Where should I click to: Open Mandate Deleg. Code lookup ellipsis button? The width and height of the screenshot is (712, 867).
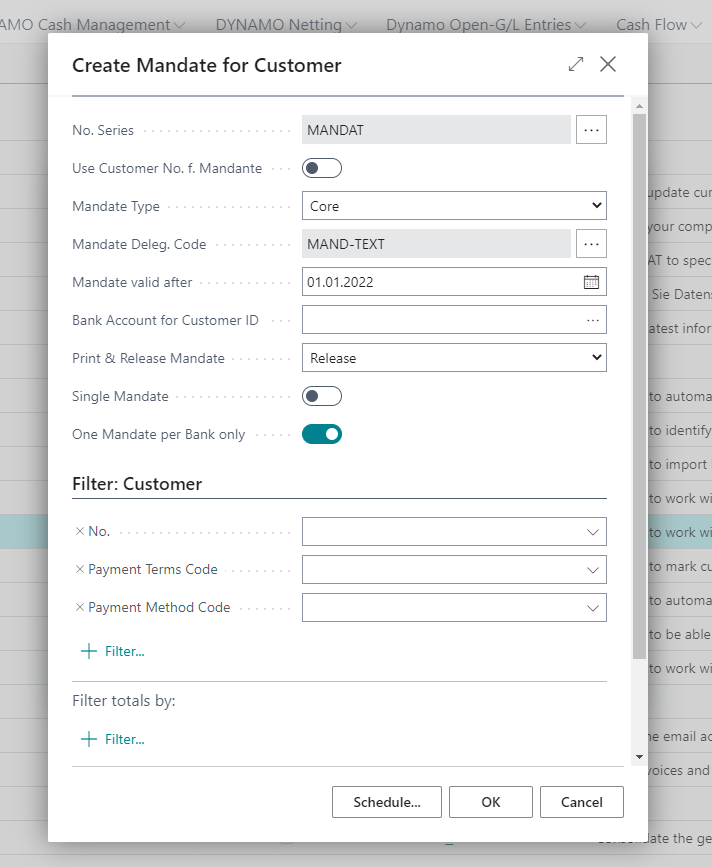click(591, 244)
